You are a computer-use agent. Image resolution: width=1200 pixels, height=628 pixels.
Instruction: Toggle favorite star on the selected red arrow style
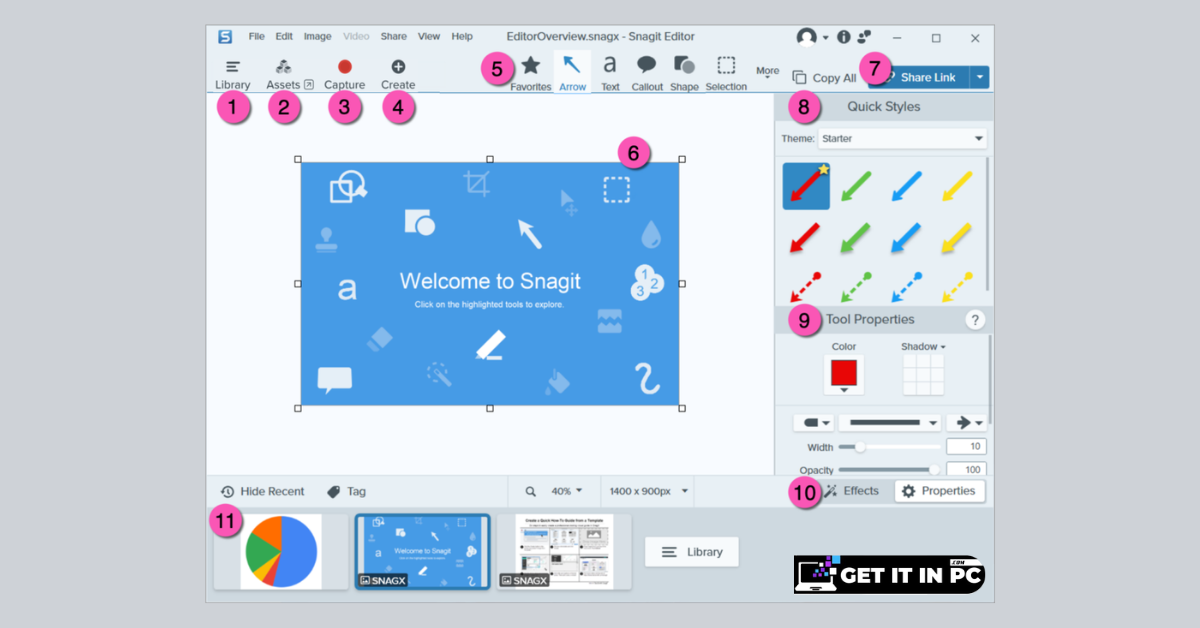823,169
